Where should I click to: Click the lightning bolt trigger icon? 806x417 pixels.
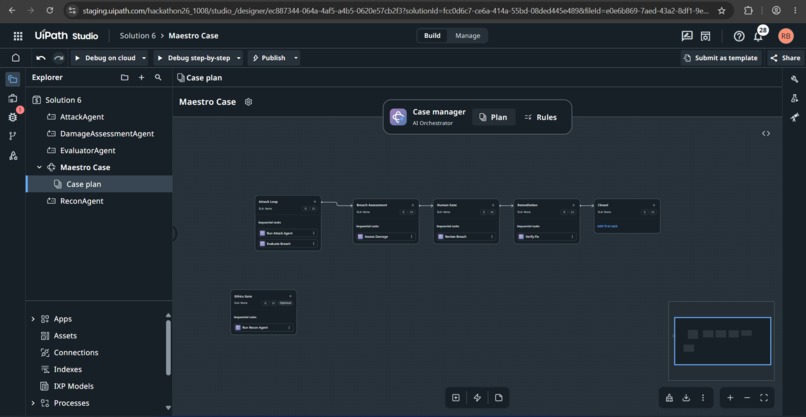477,397
